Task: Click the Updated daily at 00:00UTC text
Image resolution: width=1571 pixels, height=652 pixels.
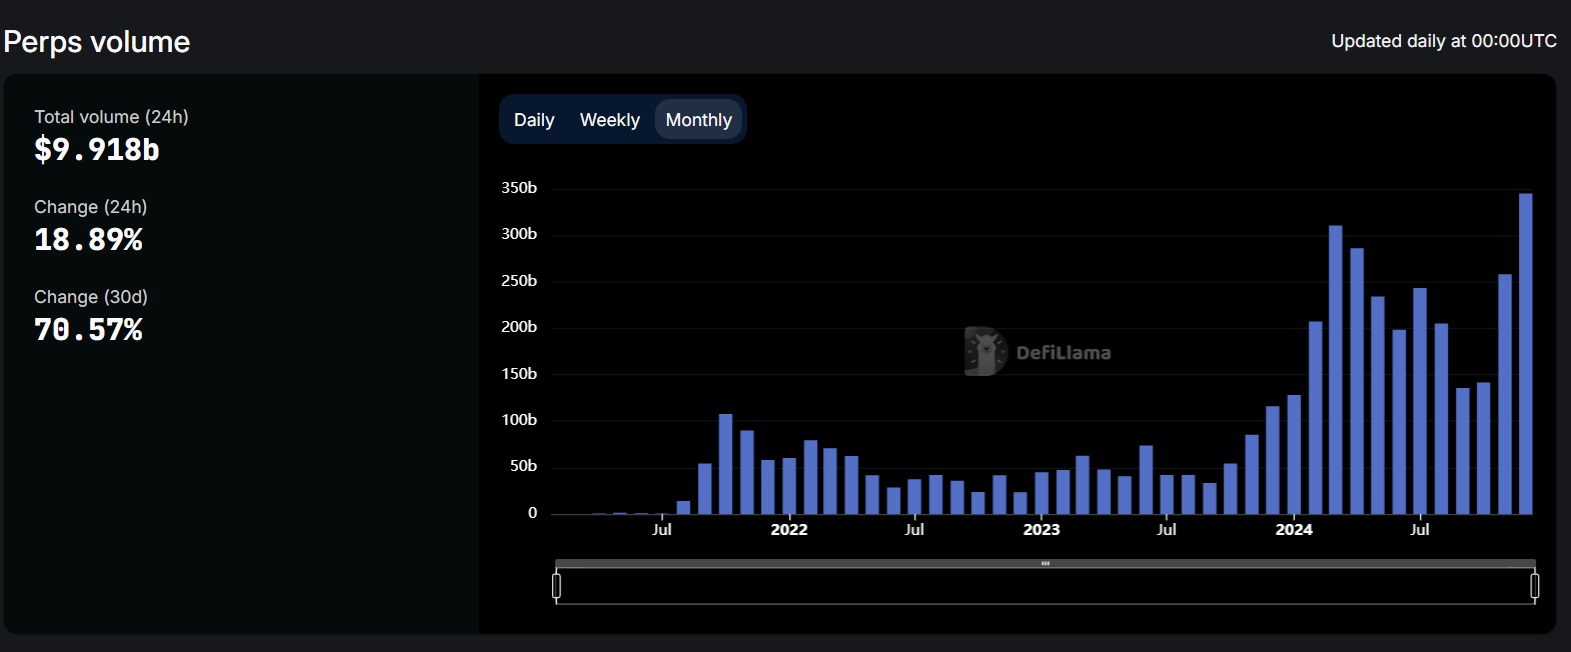Action: click(1443, 41)
